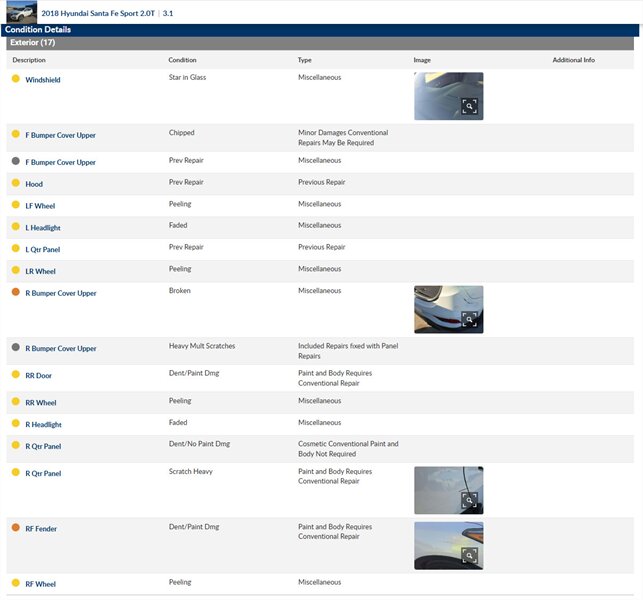Click the Condition column header

(x=182, y=60)
